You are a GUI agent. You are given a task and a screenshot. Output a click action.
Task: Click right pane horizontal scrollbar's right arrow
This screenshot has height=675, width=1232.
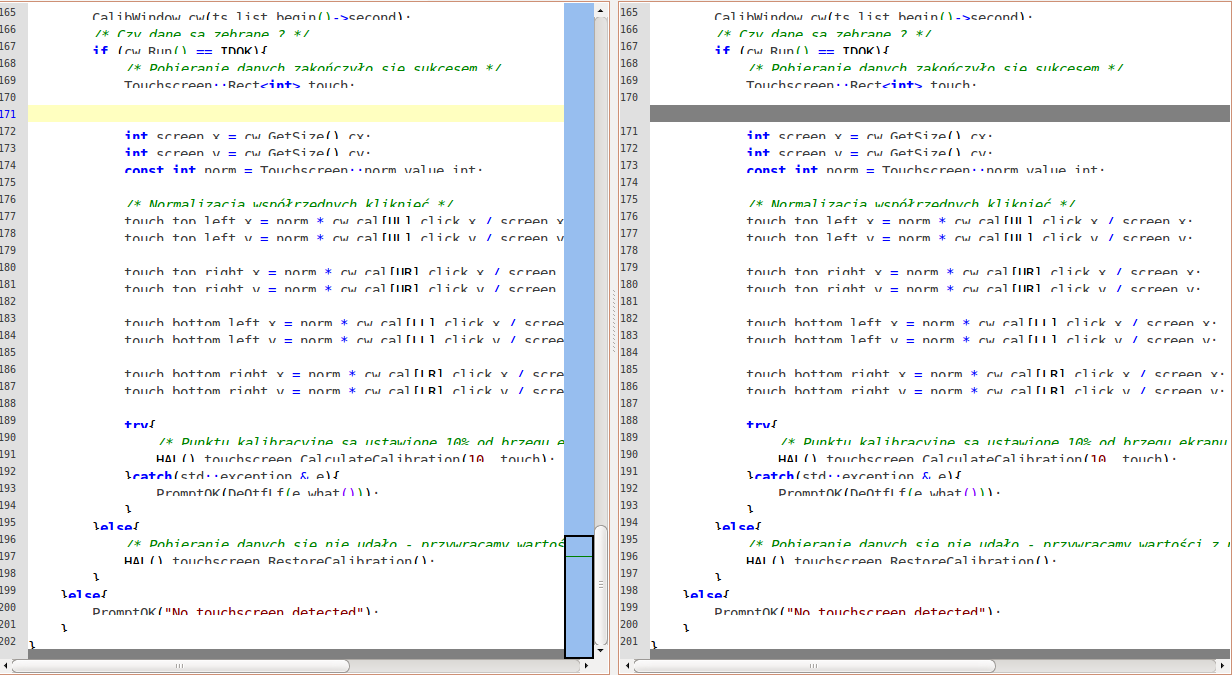pyautogui.click(x=1223, y=666)
